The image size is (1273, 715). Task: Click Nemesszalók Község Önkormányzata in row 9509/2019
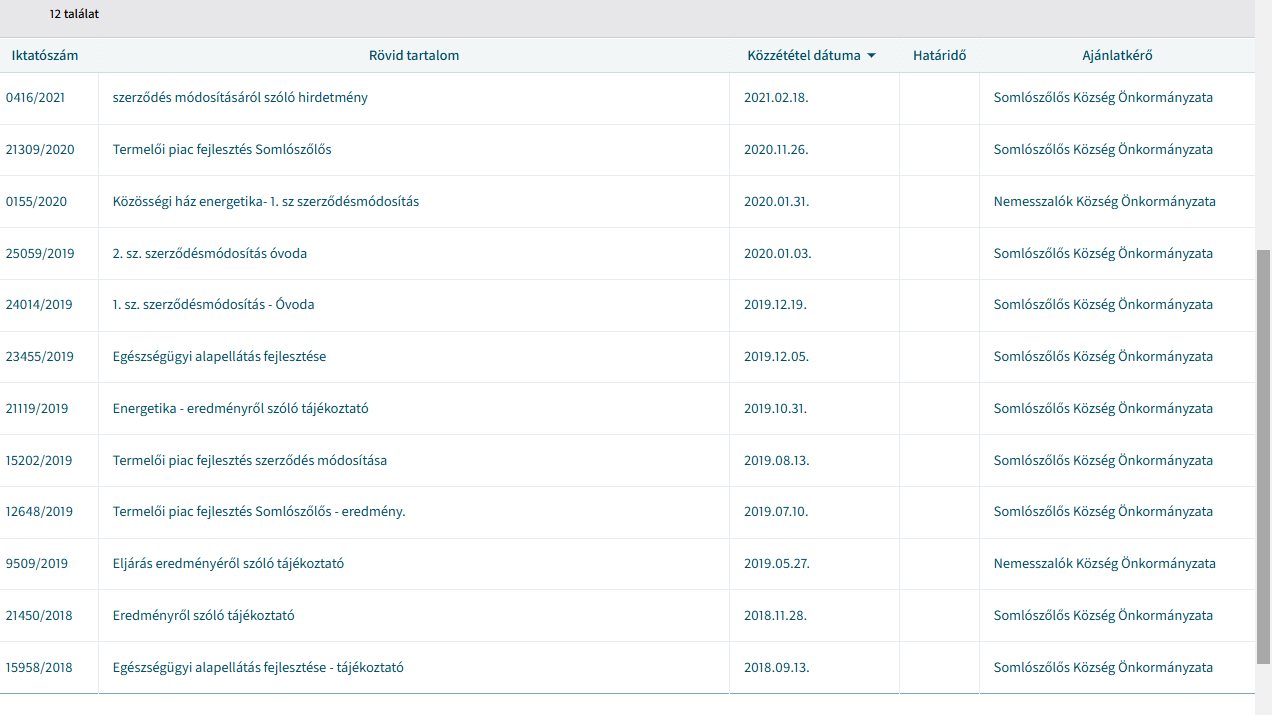[1104, 564]
